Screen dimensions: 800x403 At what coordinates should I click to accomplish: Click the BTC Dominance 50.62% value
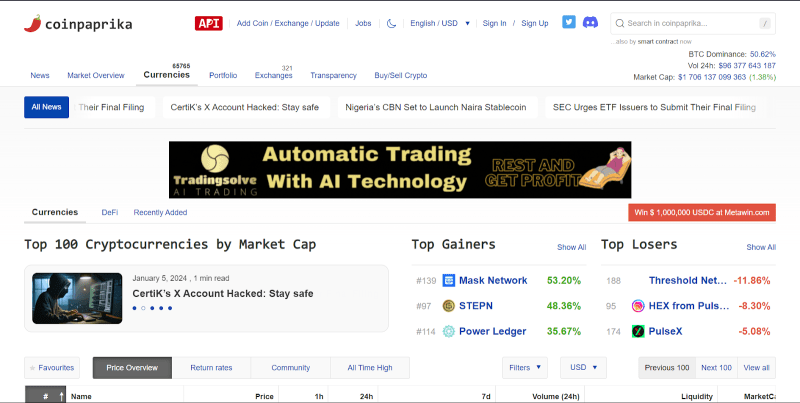click(763, 54)
